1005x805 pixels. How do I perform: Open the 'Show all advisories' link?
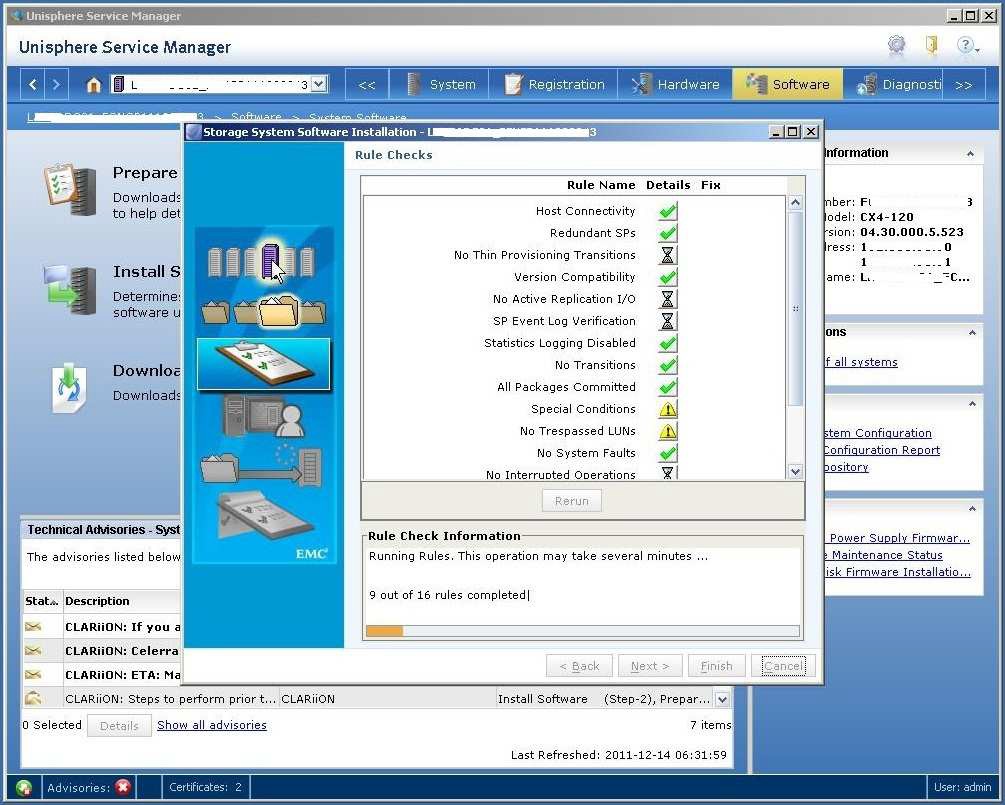point(212,725)
